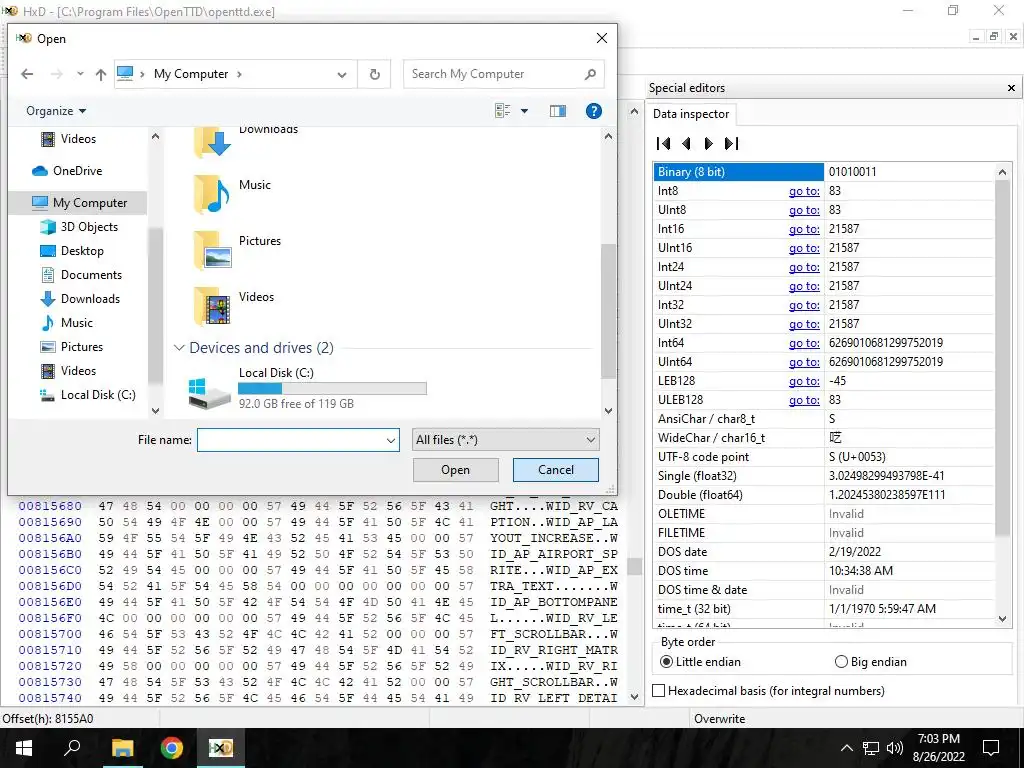1024x768 pixels.
Task: Click in the File name field
Action: coord(291,440)
